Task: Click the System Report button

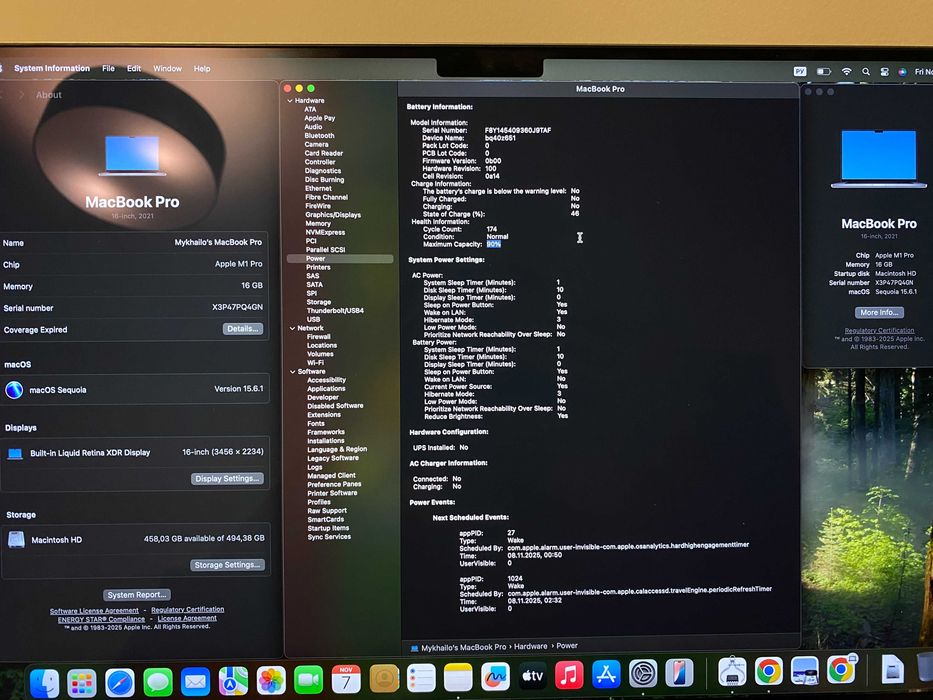Action: coord(137,595)
